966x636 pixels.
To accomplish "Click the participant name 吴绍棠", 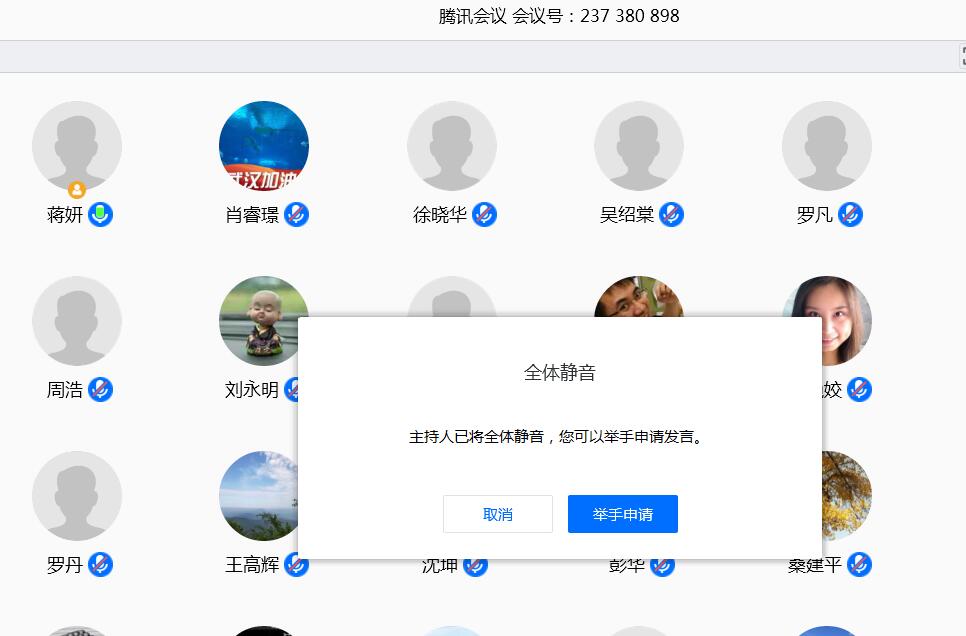I will coord(627,215).
